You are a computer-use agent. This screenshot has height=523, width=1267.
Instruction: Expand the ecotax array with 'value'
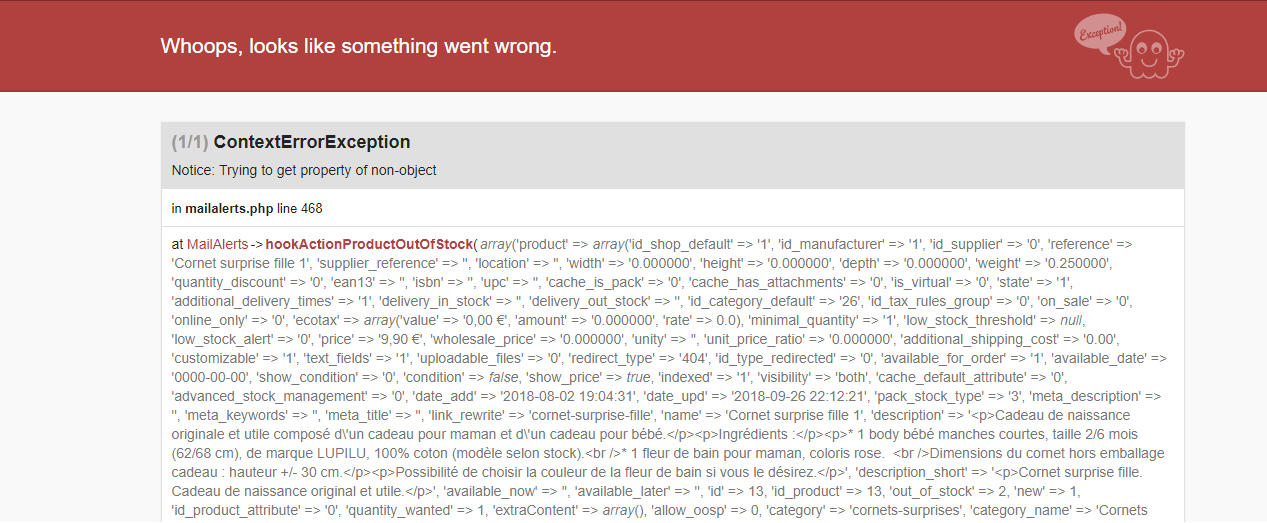(380, 320)
